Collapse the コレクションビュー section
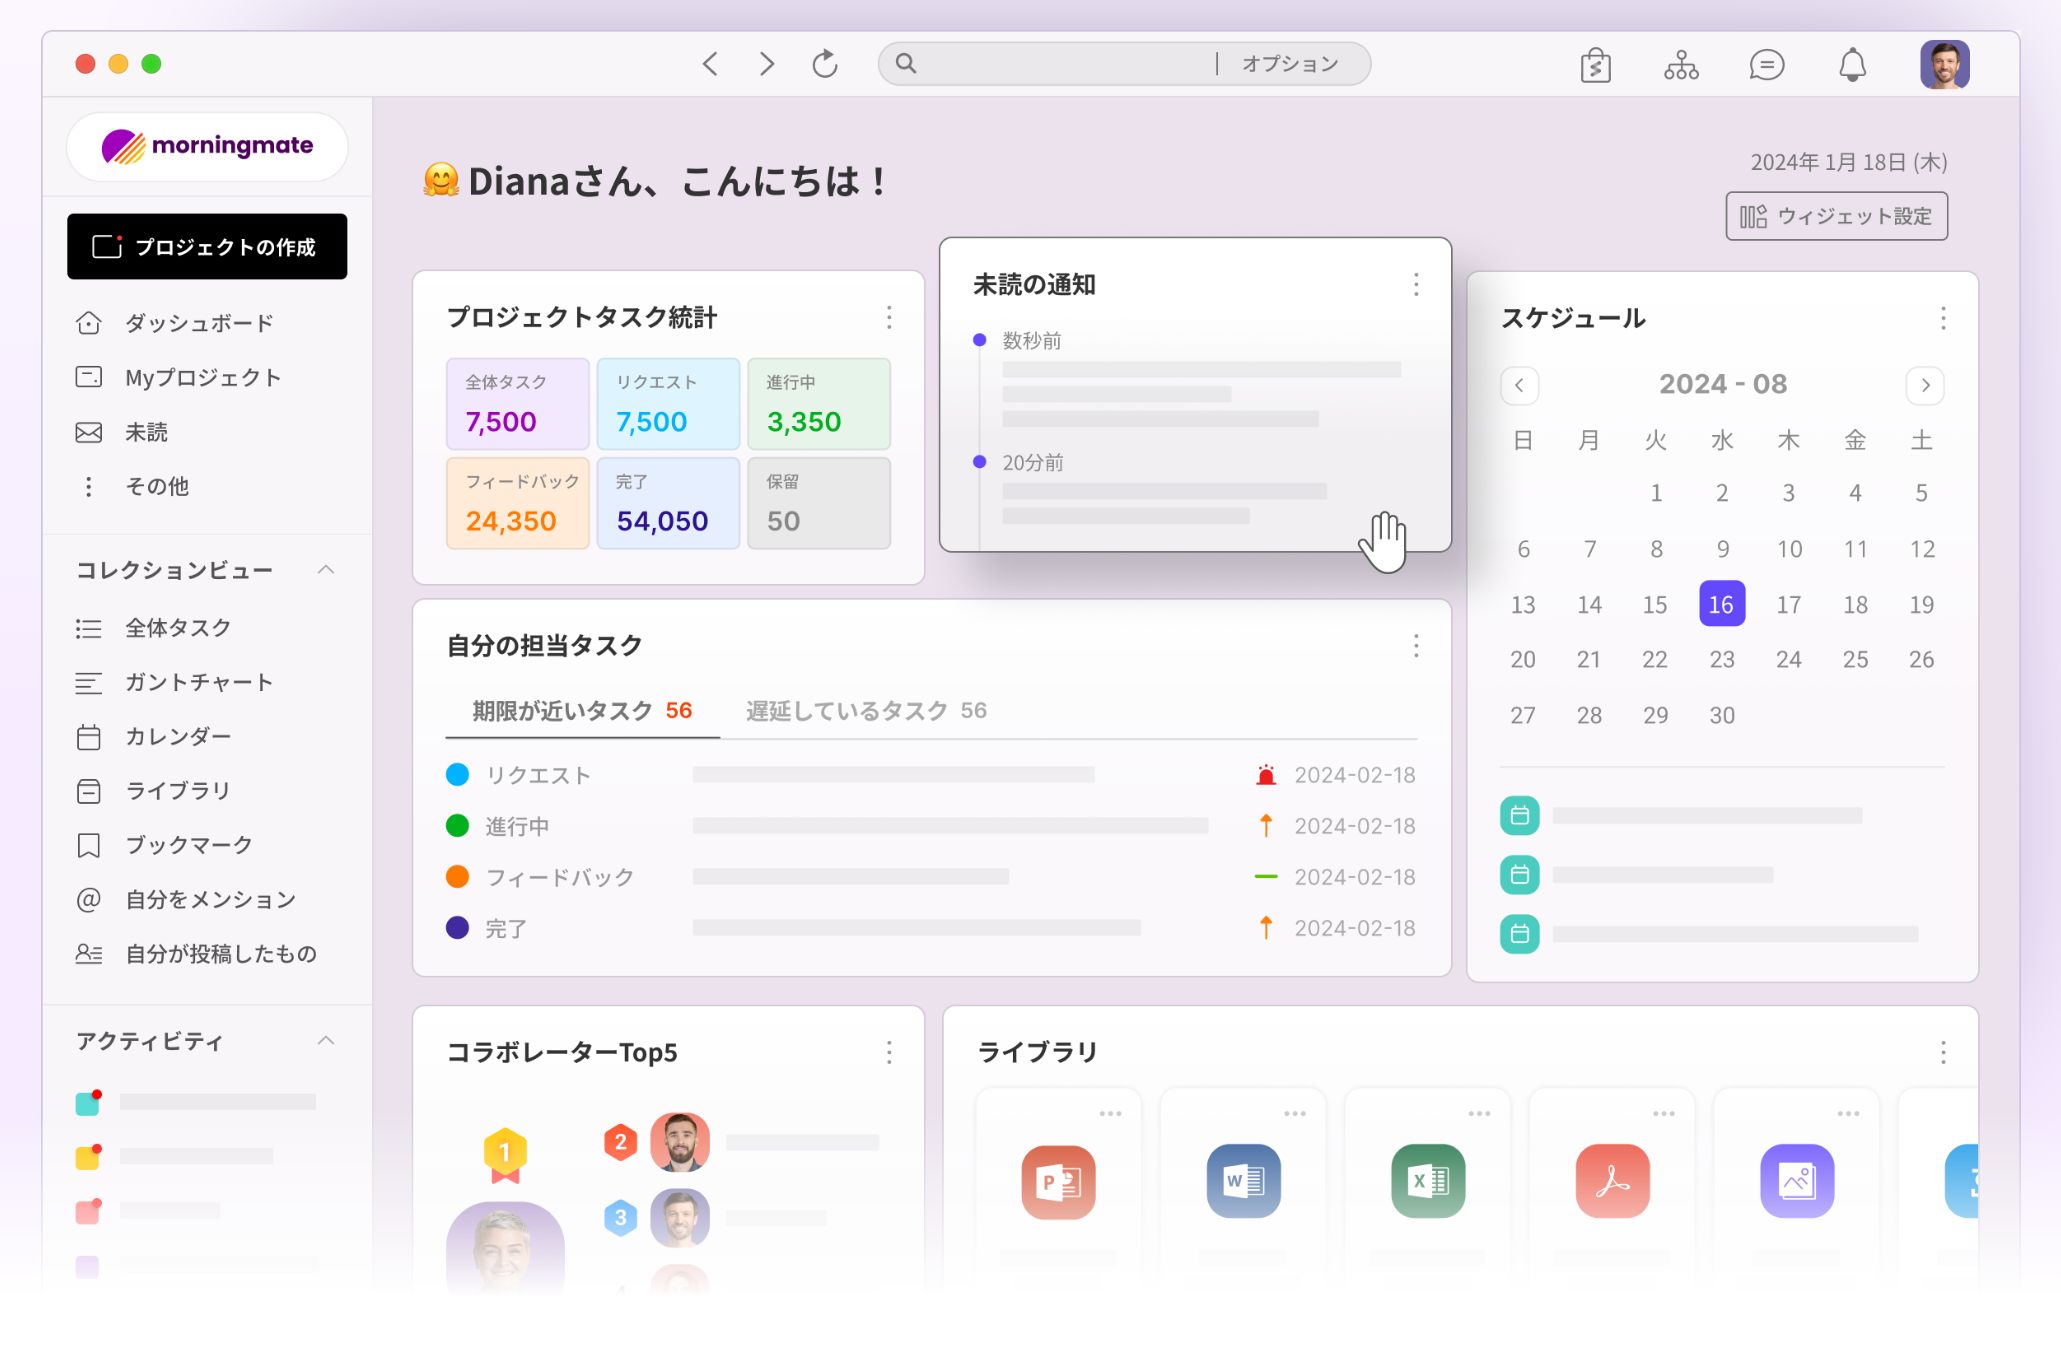 (x=325, y=569)
